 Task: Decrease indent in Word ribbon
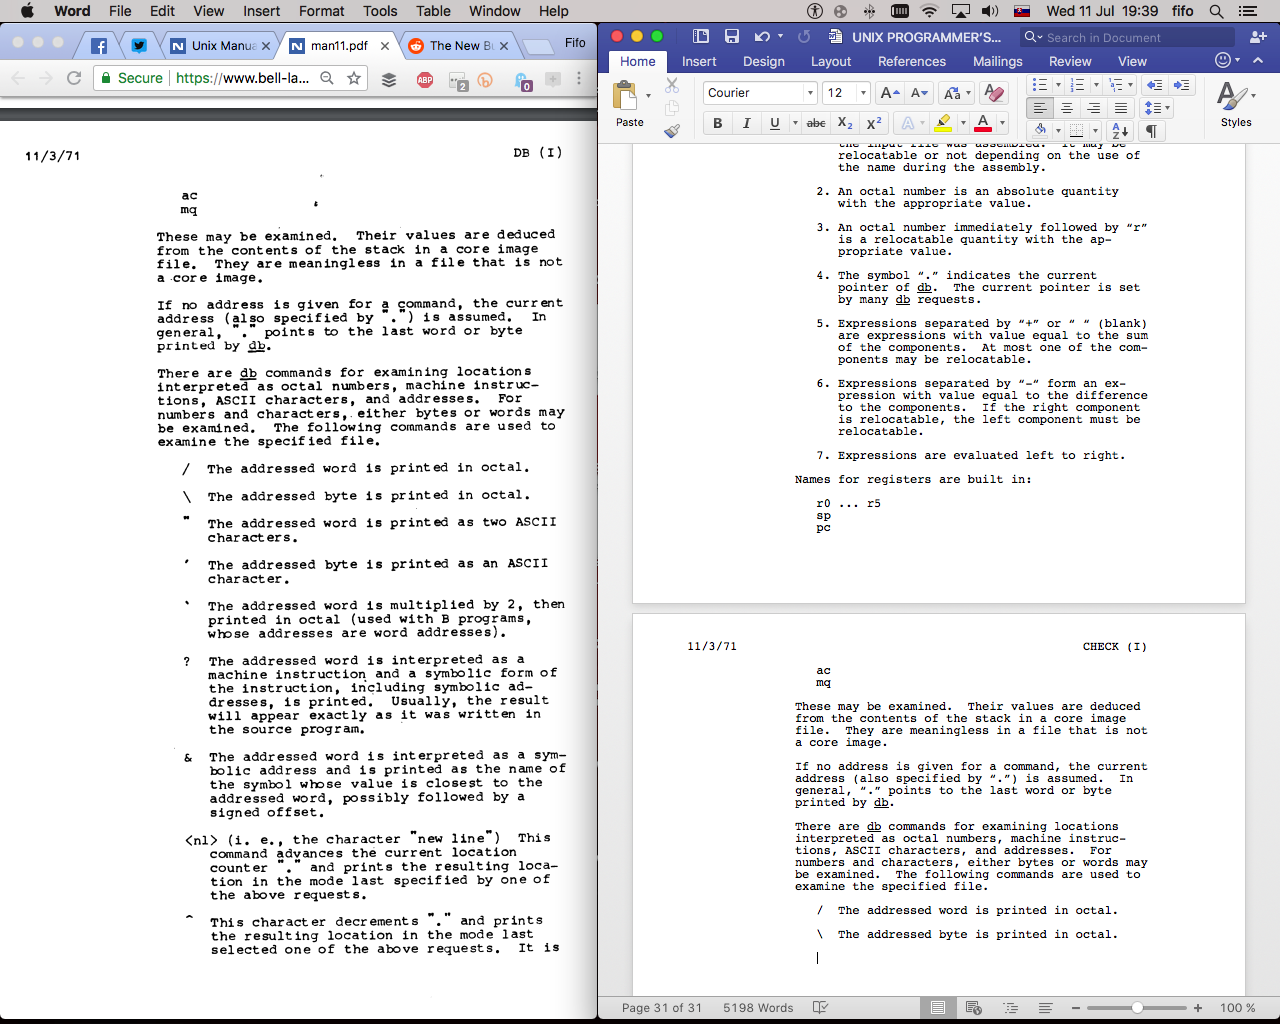click(x=1154, y=85)
